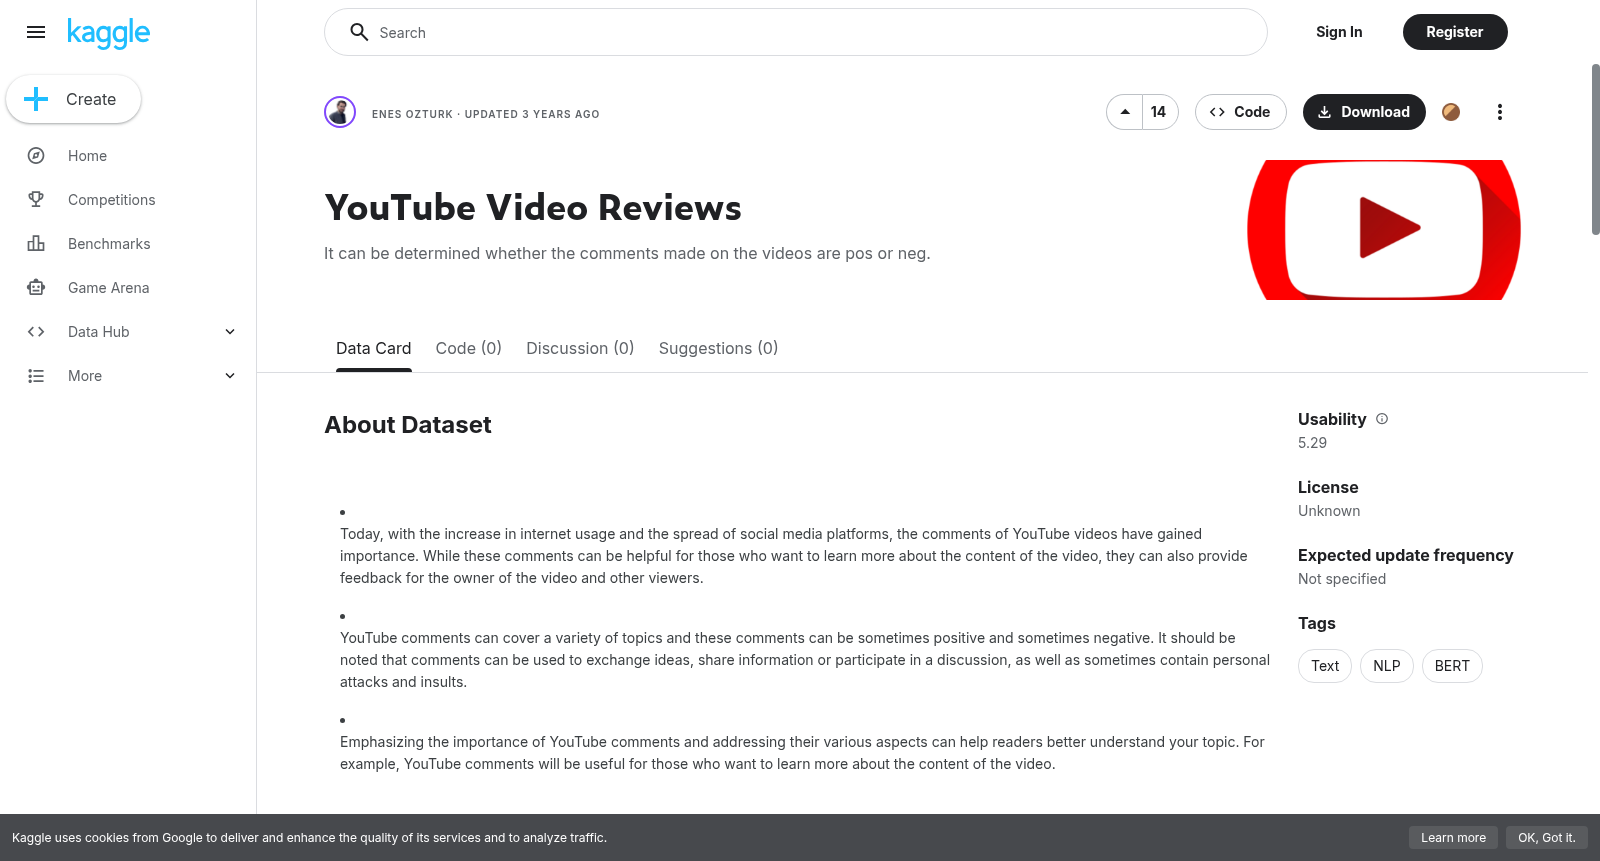Click the Sign In link
This screenshot has height=861, width=1600.
pyautogui.click(x=1339, y=32)
